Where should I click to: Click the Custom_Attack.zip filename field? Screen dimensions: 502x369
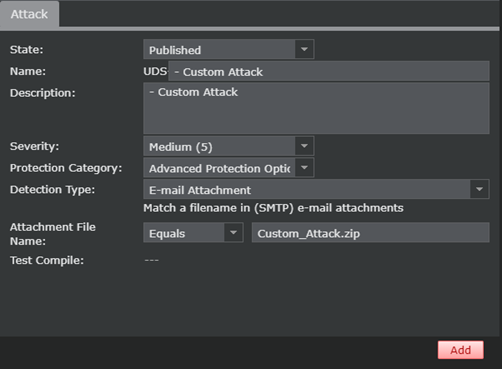371,233
